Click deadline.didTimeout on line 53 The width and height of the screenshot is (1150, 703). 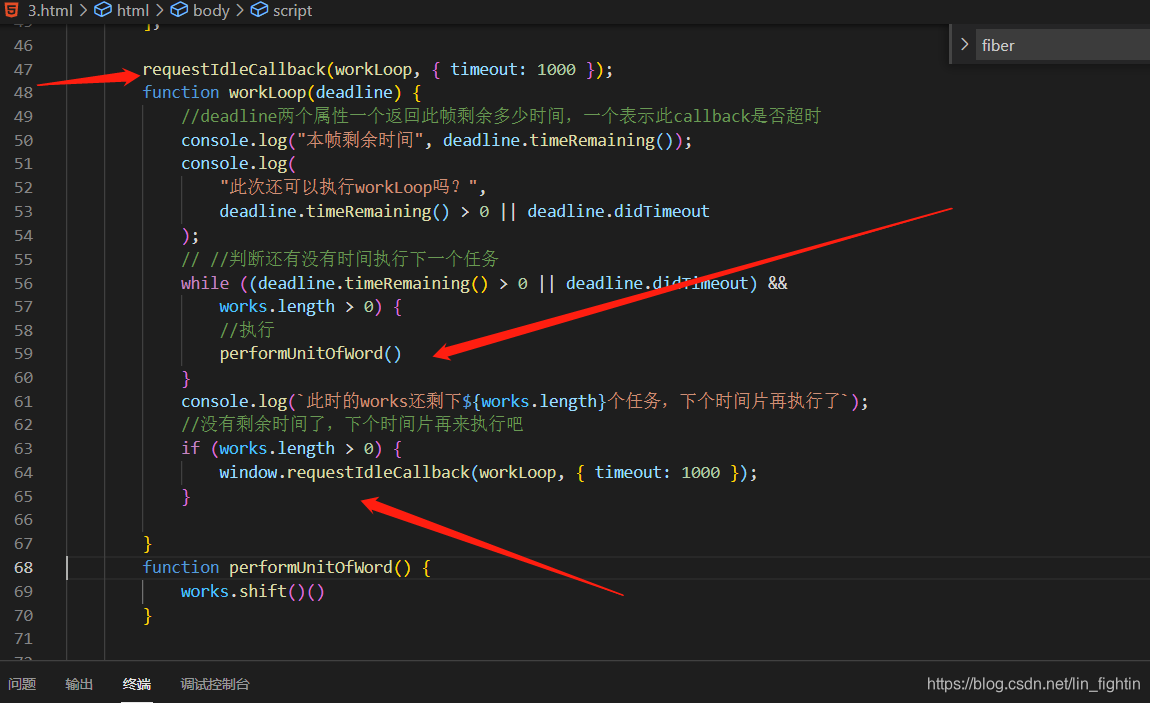tap(618, 211)
